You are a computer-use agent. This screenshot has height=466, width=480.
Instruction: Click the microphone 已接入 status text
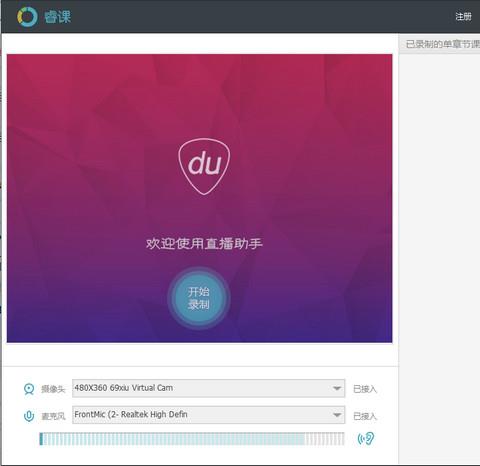coord(365,416)
